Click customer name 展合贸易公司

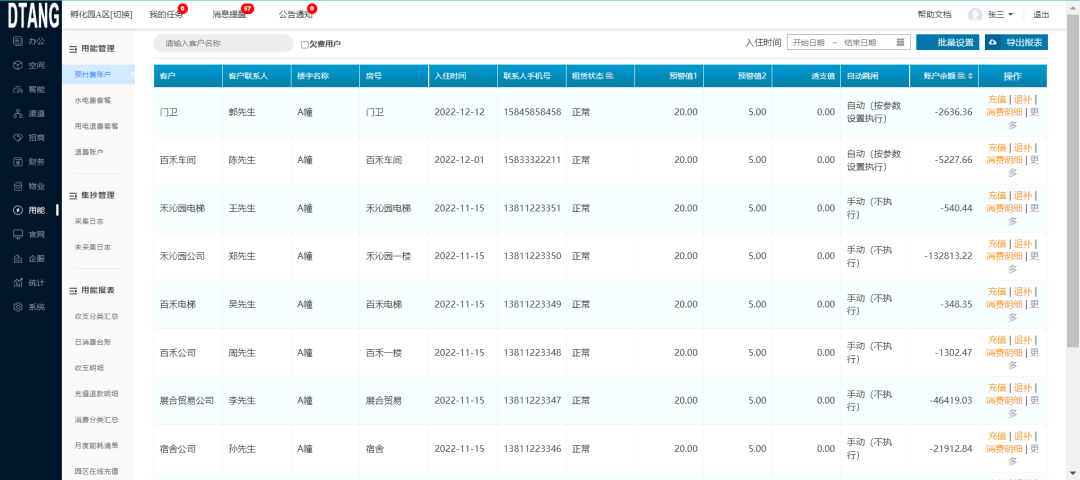187,401
